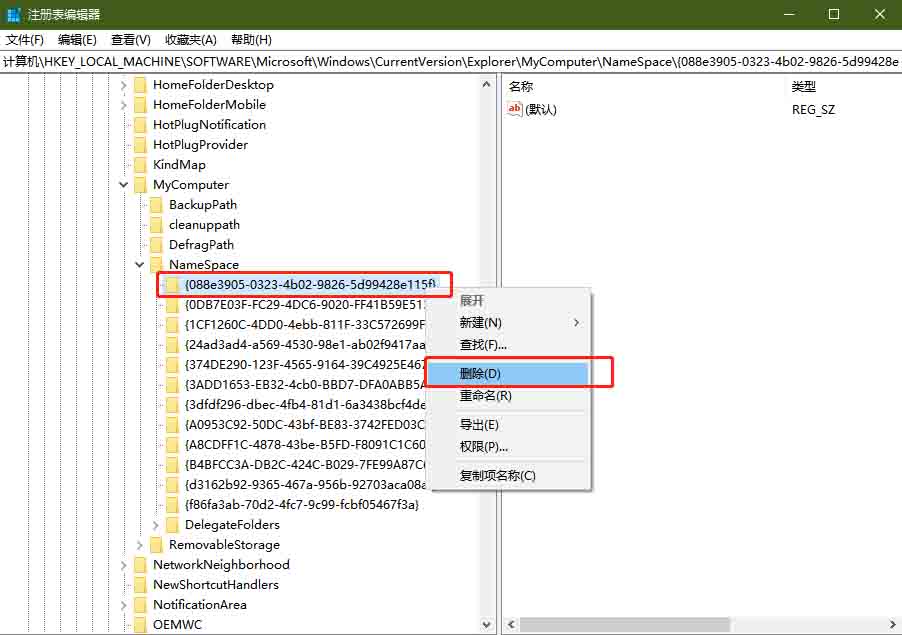Viewport: 902px width, 635px height.
Task: Collapse the MyComputer tree node
Action: [124, 185]
